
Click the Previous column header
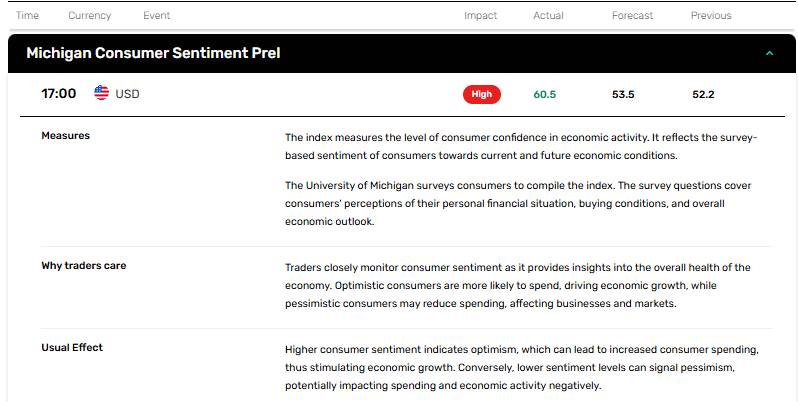[x=711, y=16]
